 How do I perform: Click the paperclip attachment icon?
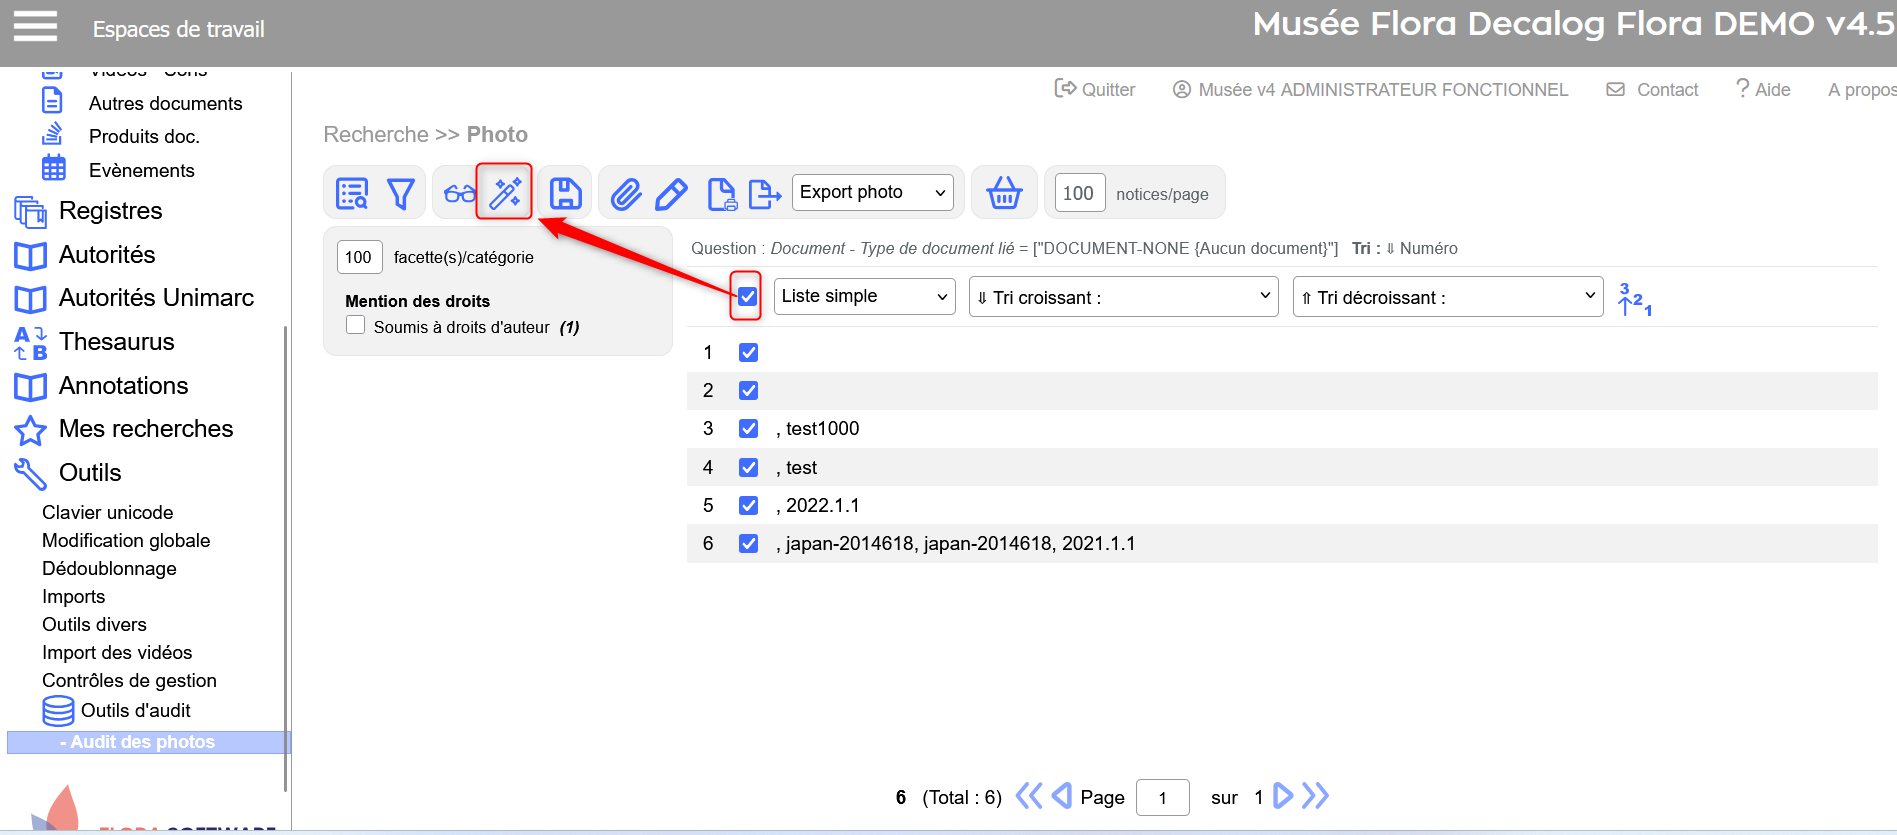(626, 193)
